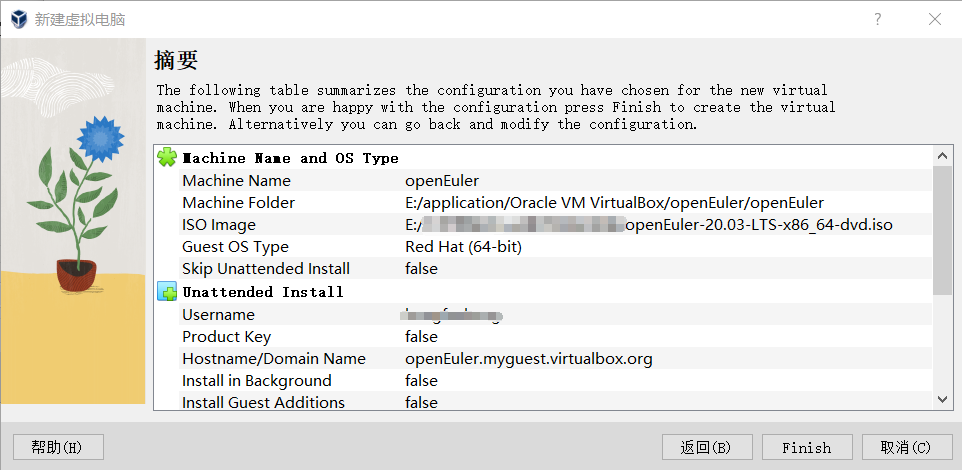Click the false value of Product Key
The image size is (962, 470).
click(x=421, y=337)
